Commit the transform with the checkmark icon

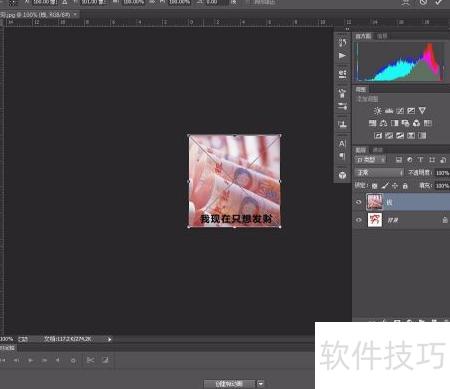439,2
